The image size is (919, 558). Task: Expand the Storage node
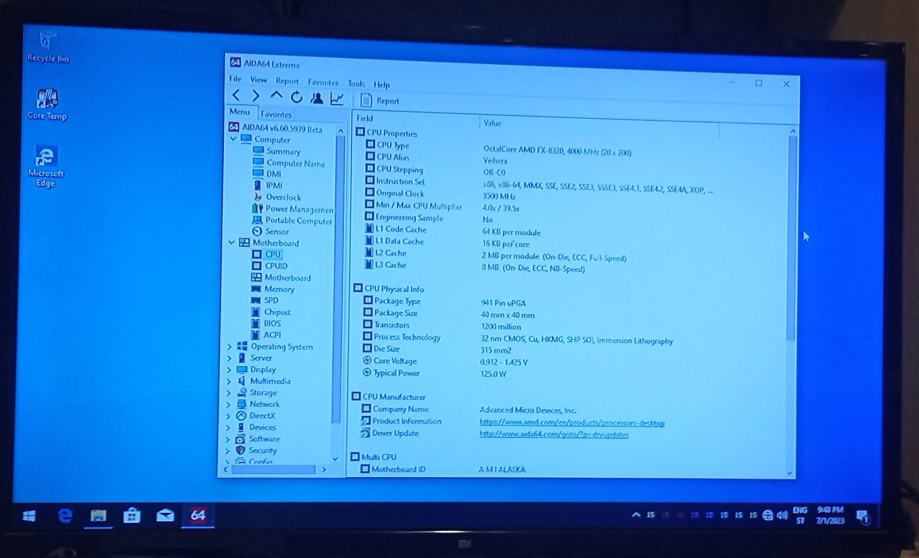pos(229,393)
